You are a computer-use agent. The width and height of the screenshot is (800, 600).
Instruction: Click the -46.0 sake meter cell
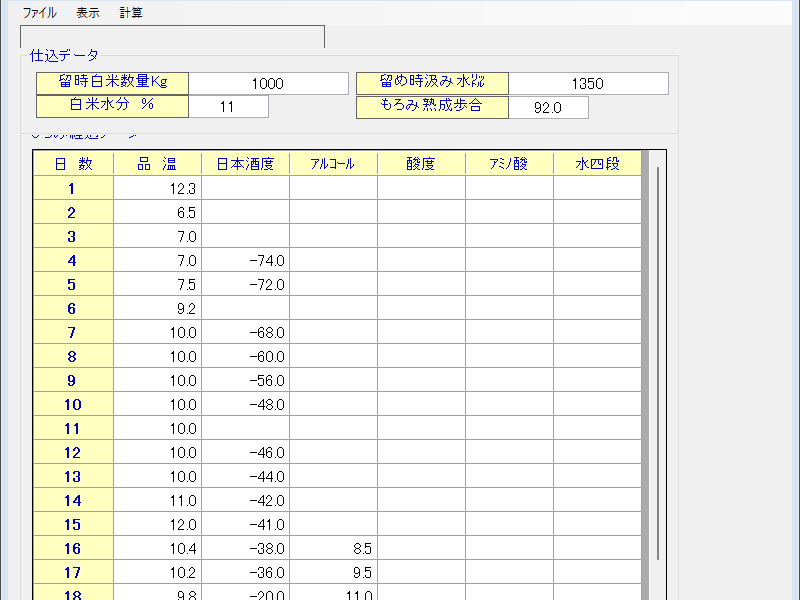245,452
